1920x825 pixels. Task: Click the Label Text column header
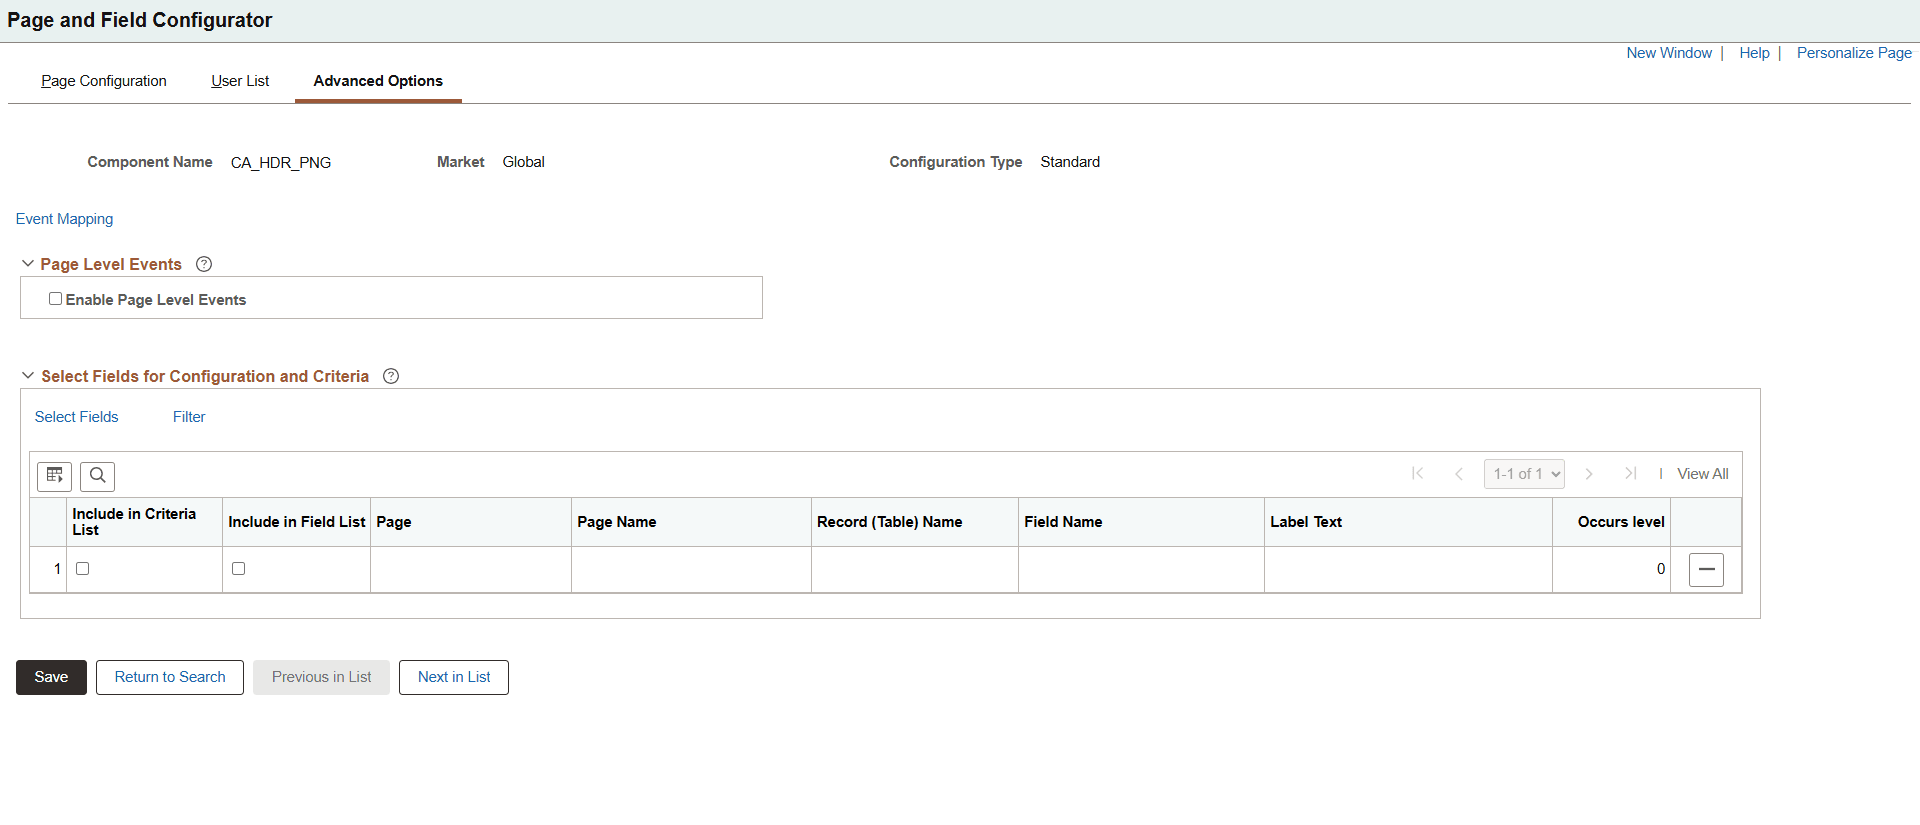pyautogui.click(x=1306, y=522)
